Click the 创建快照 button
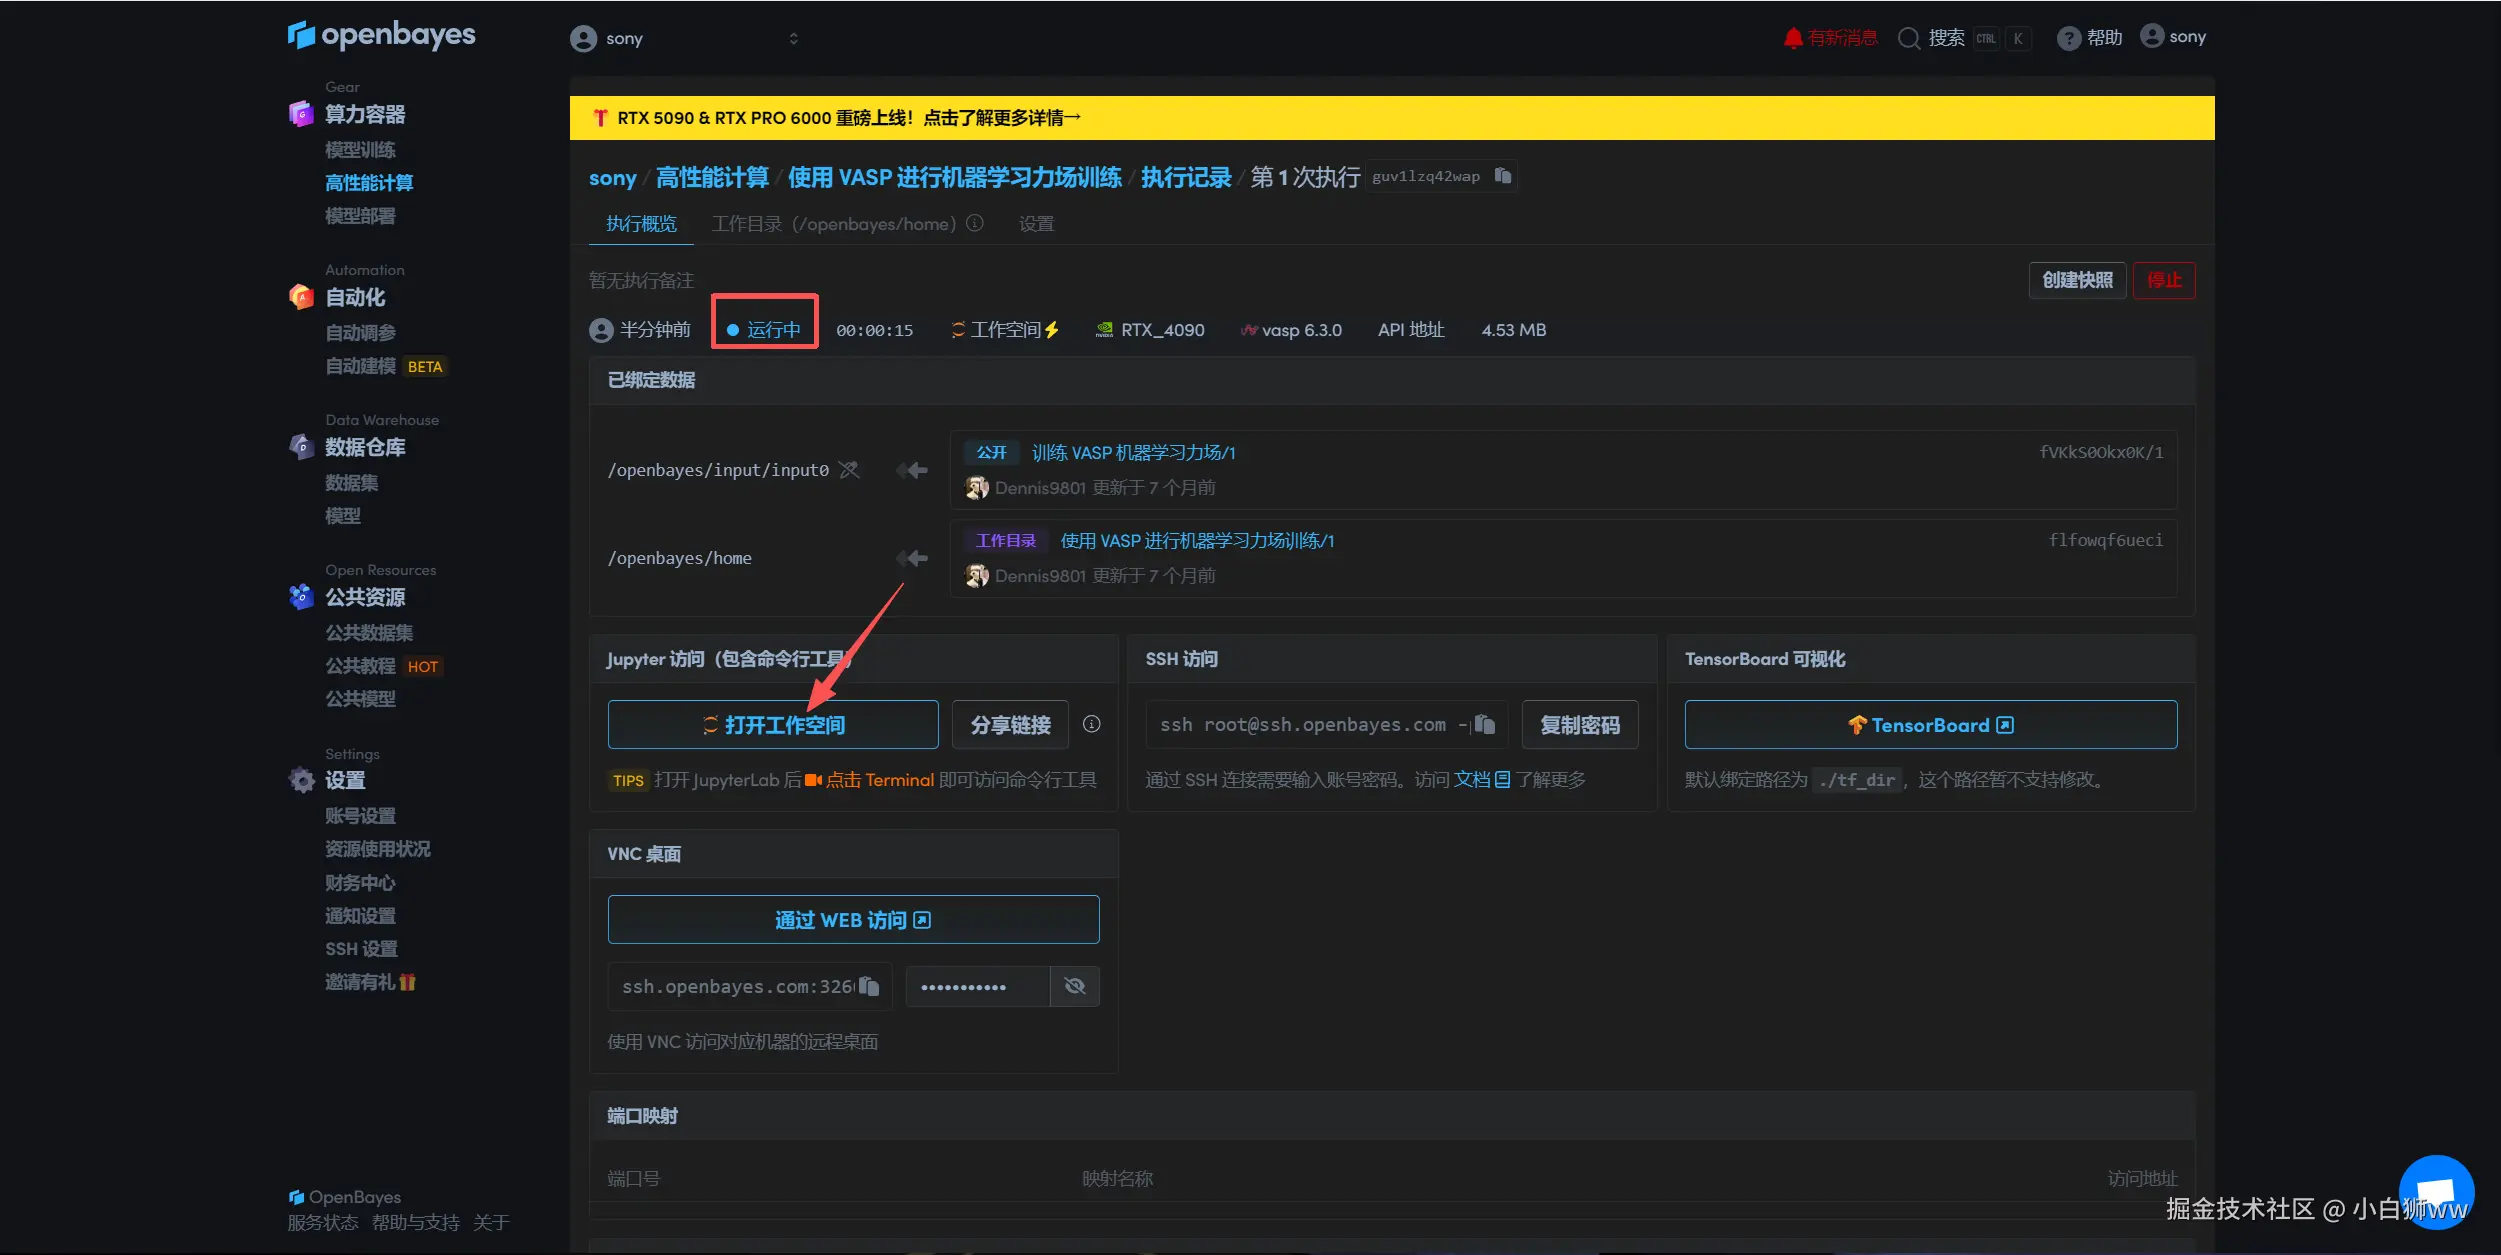Screen dimensions: 2501x1255 point(2076,280)
